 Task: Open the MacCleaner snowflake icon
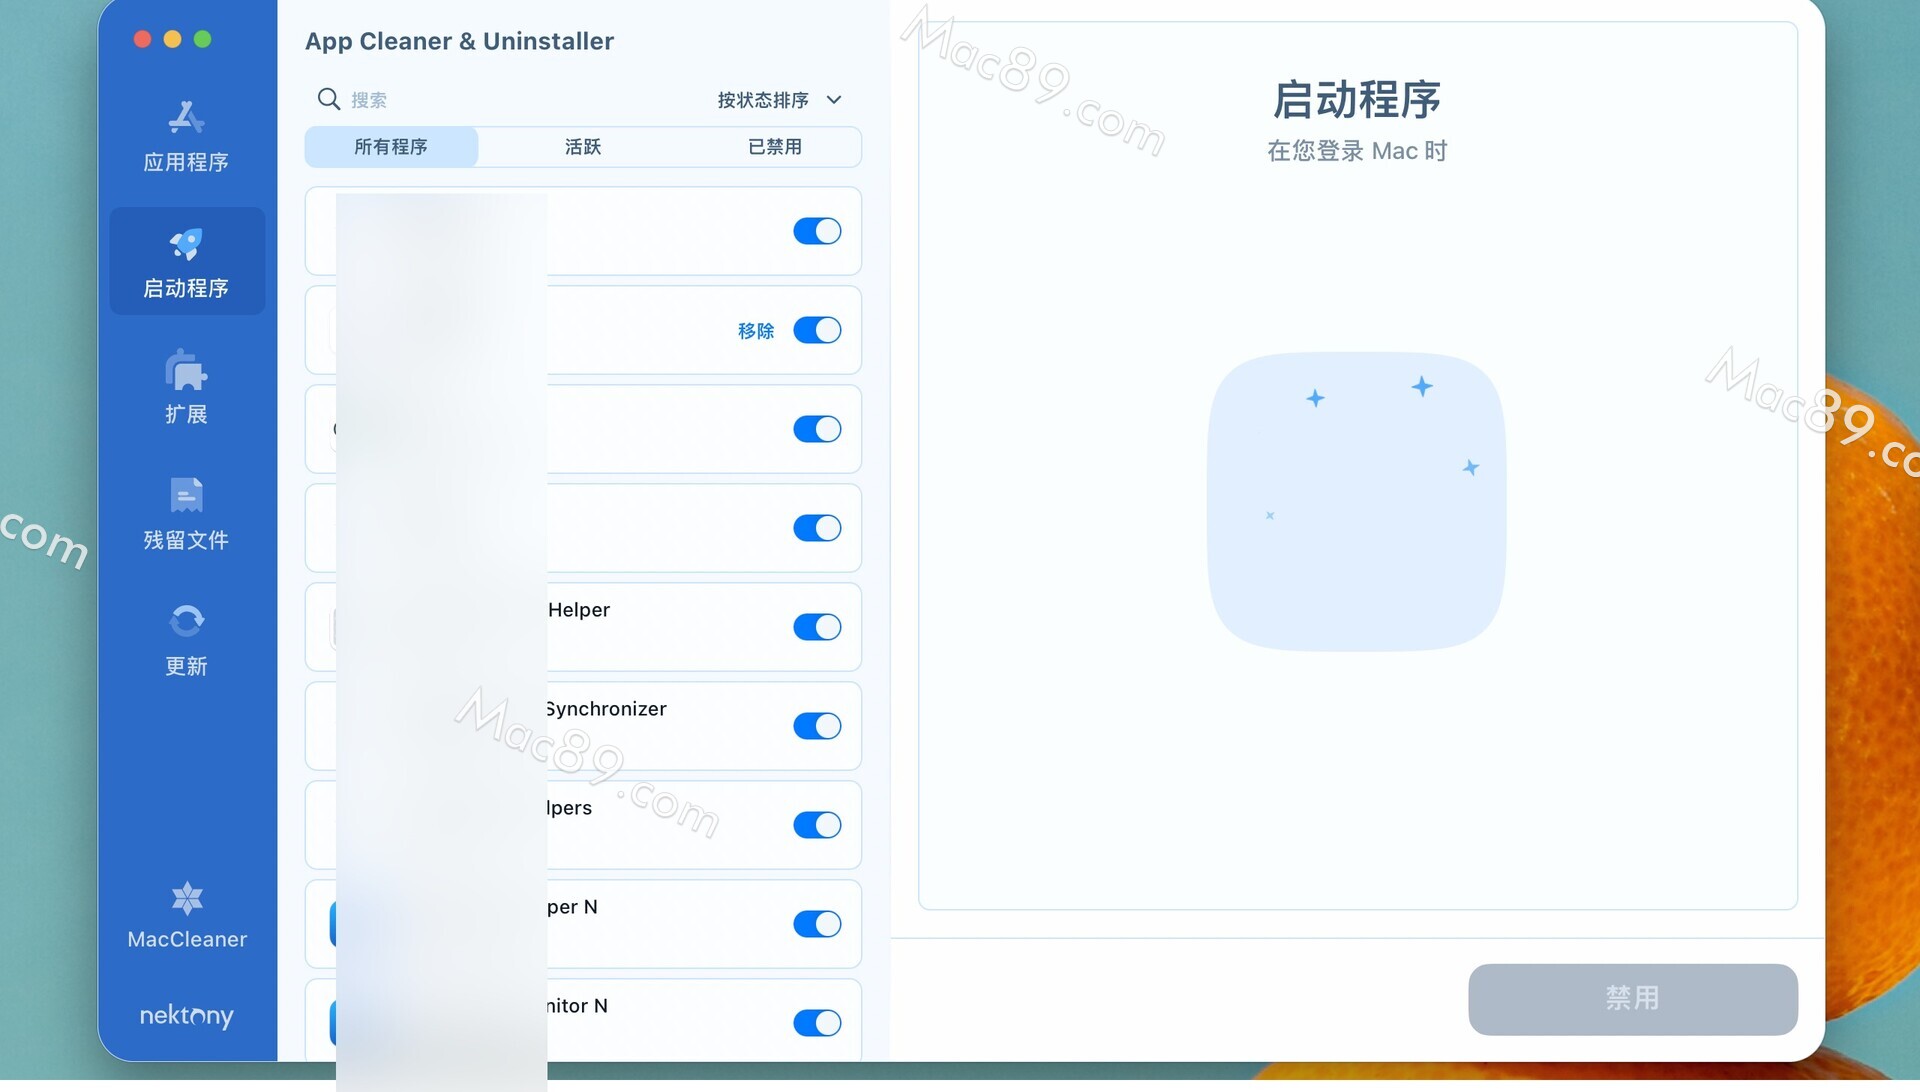(x=187, y=898)
